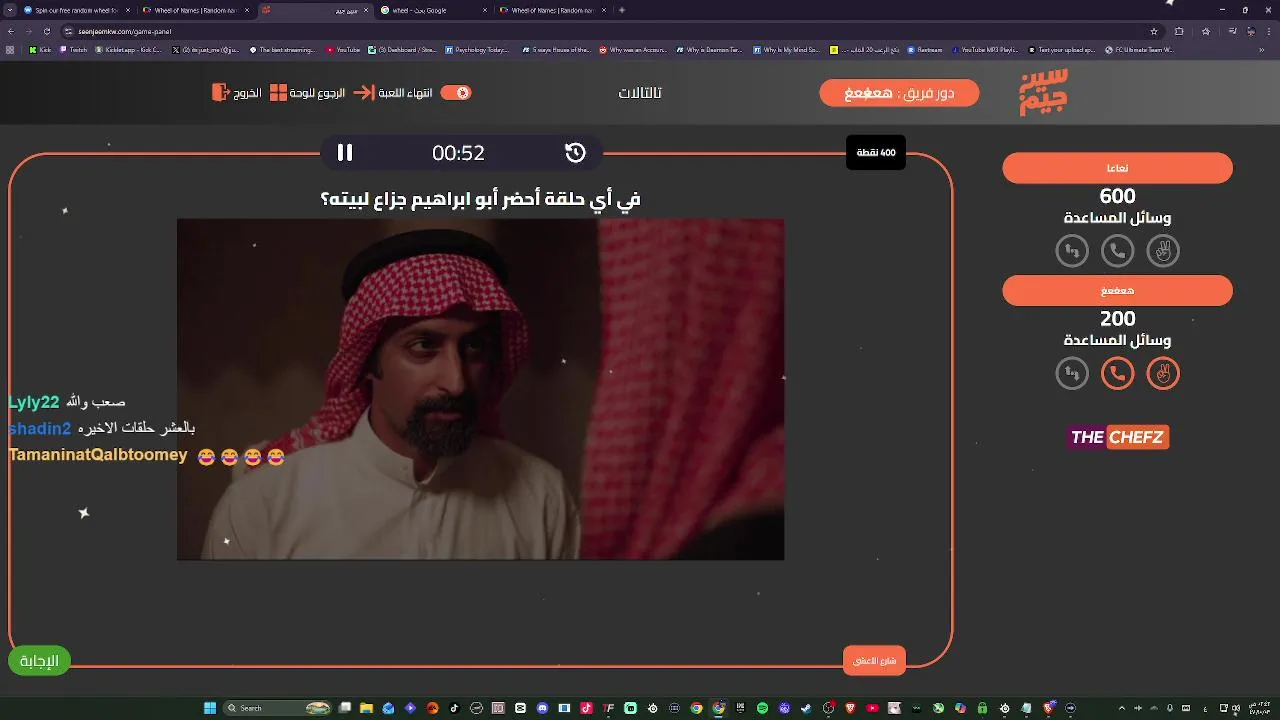Click the انتهاء اللعبة end game arrow icon

(364, 92)
